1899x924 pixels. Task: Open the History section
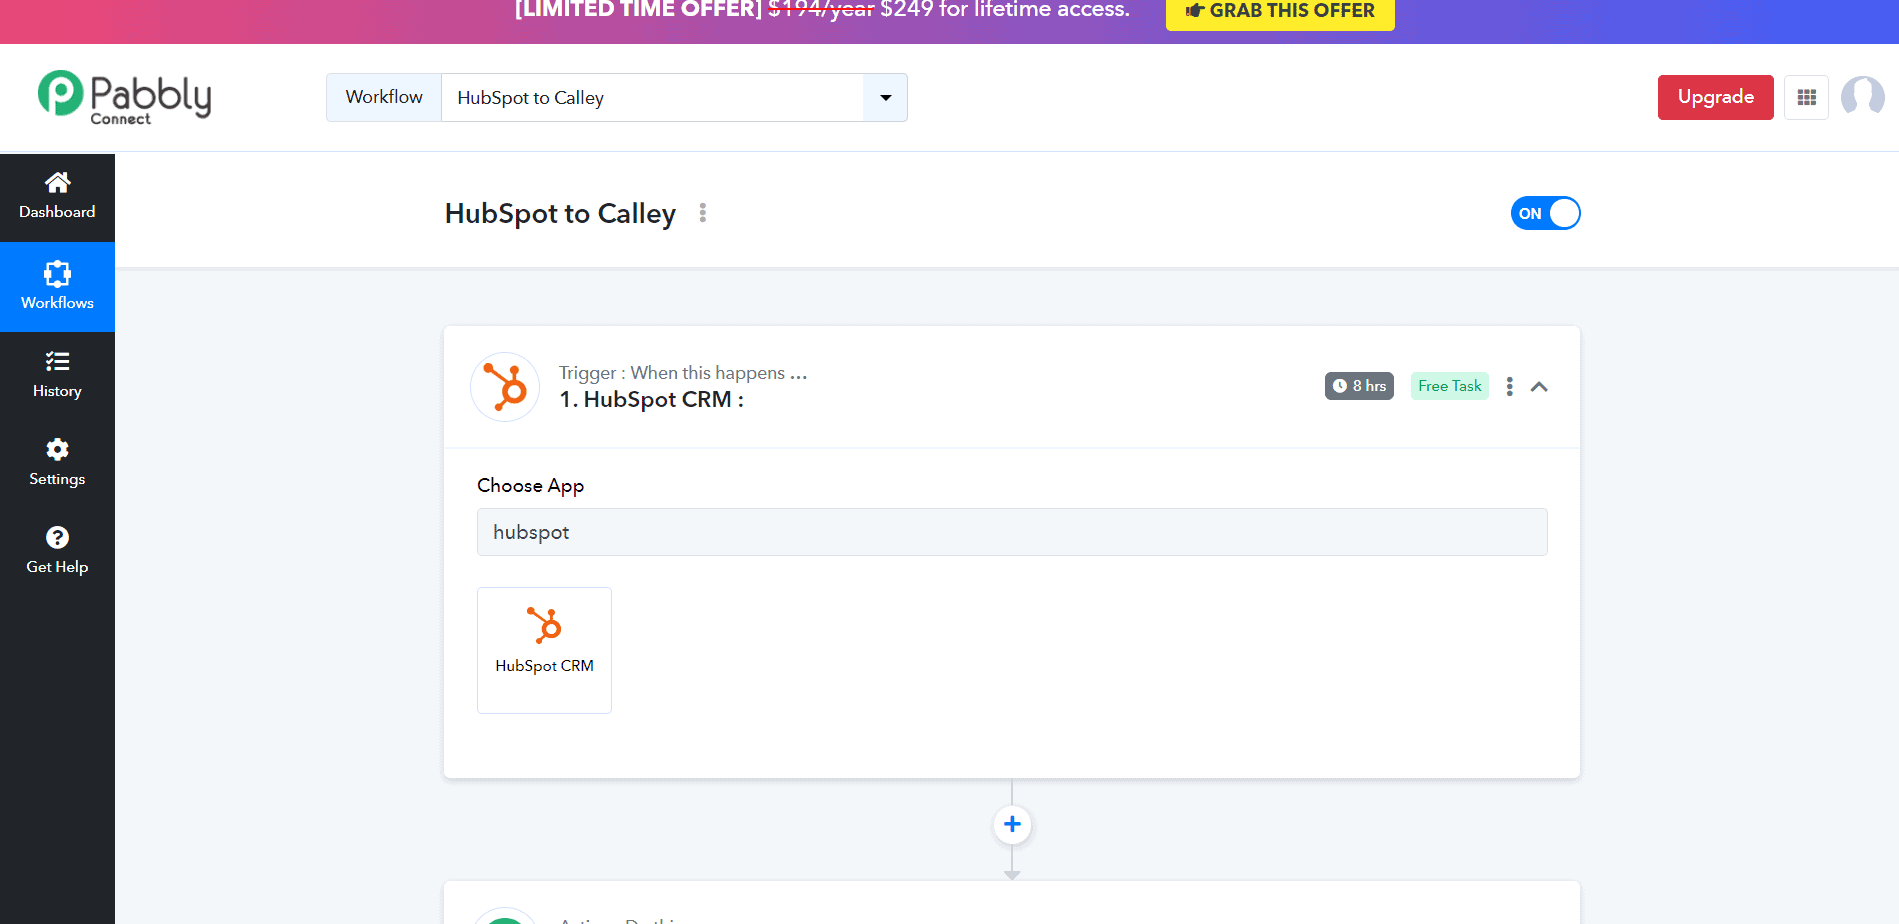57,375
